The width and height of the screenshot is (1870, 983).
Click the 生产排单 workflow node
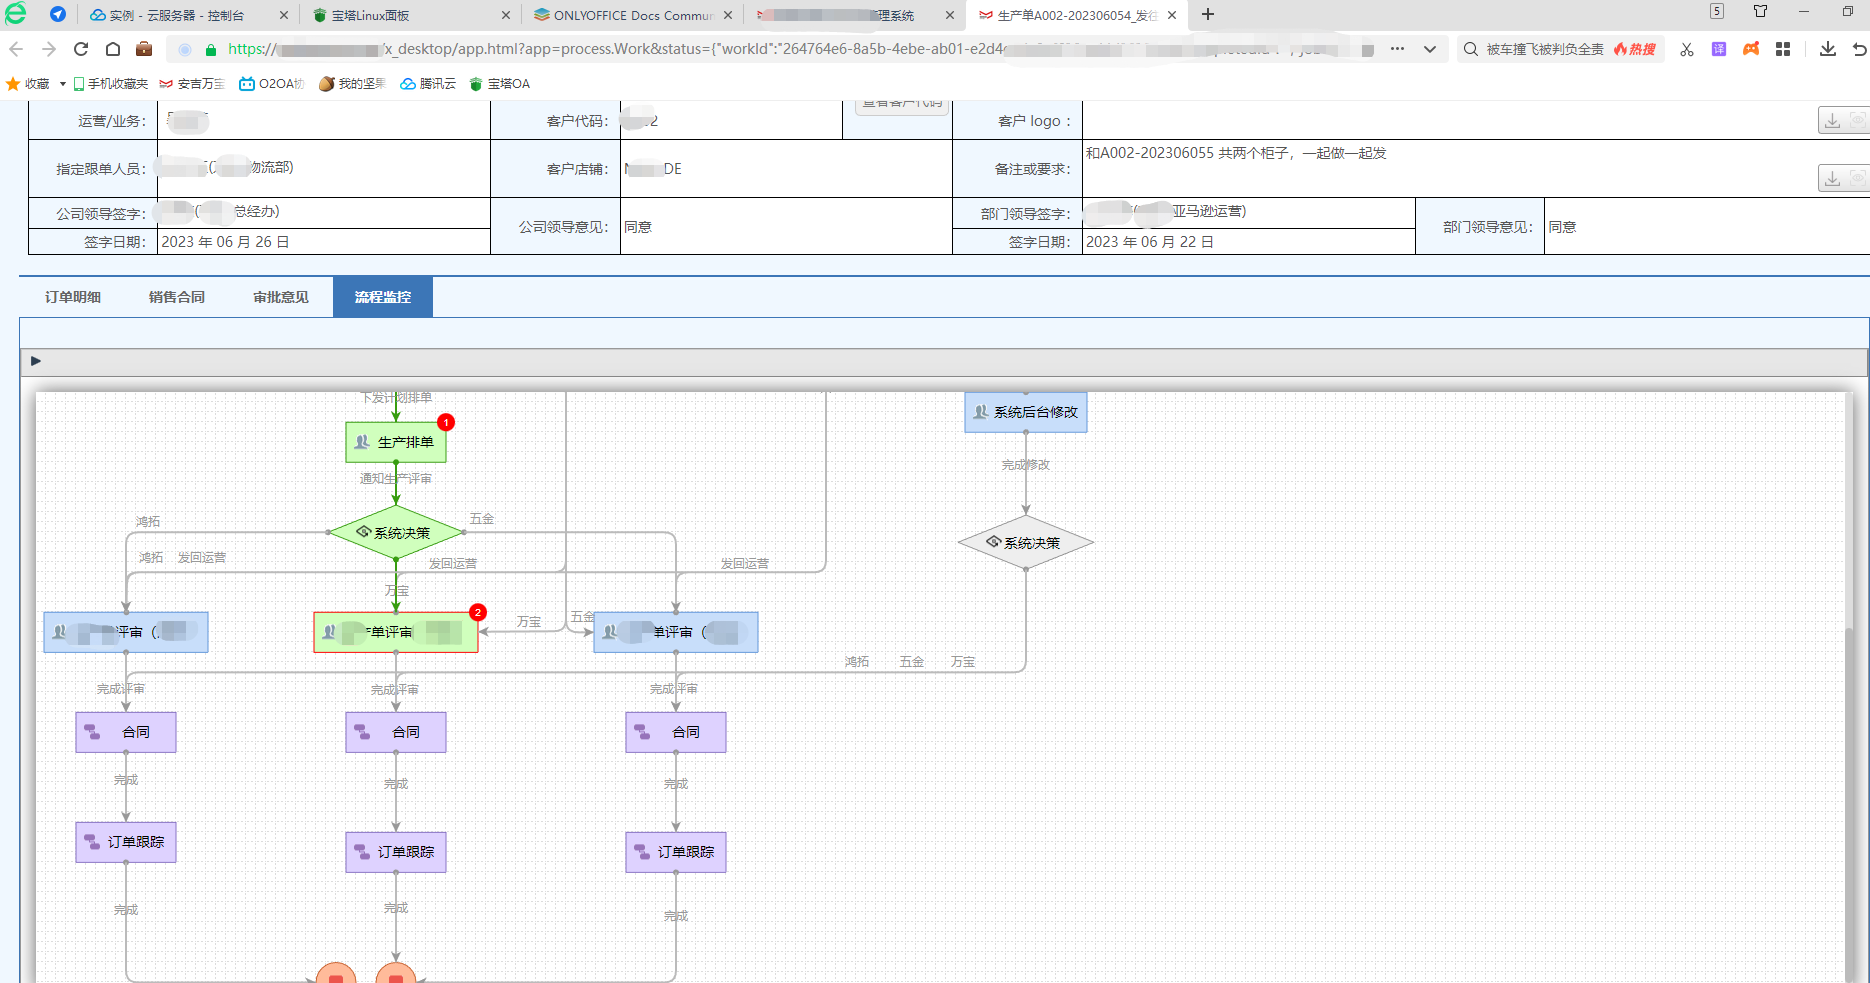tap(396, 442)
